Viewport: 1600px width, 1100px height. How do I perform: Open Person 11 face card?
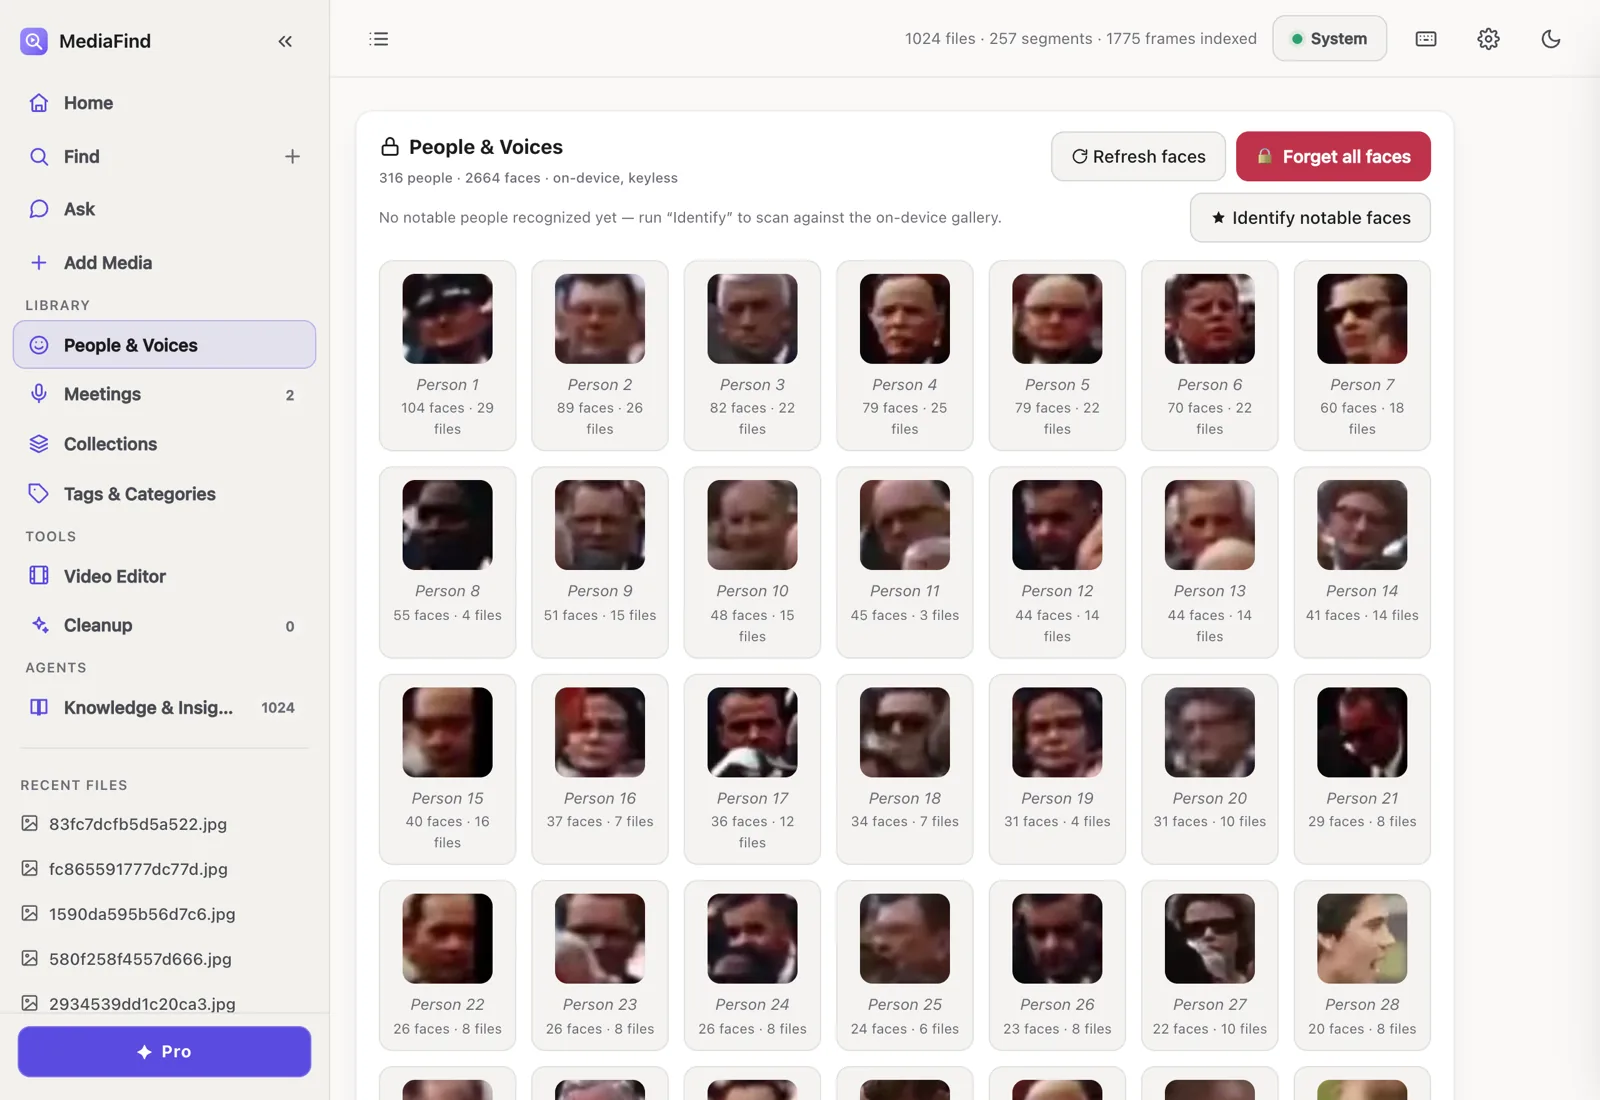905,563
